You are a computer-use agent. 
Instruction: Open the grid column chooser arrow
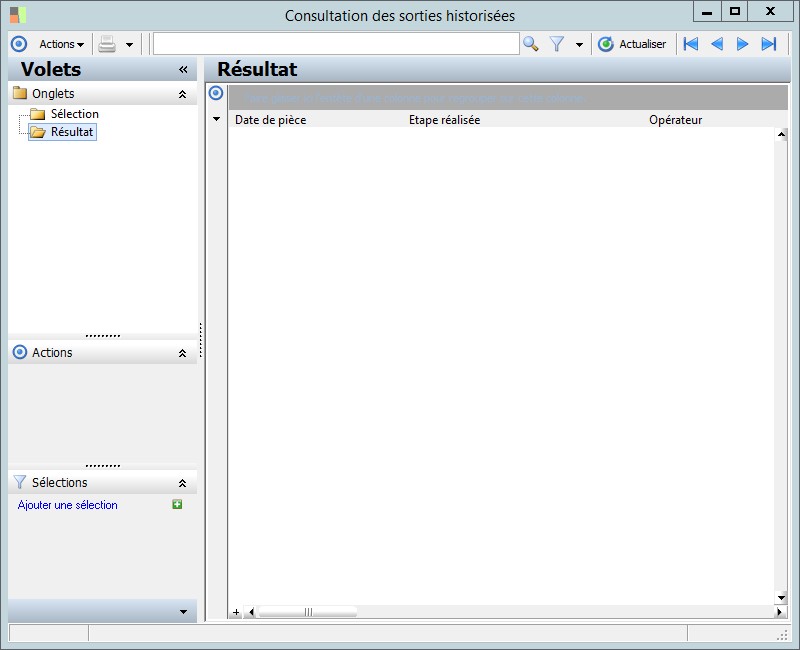(x=216, y=119)
